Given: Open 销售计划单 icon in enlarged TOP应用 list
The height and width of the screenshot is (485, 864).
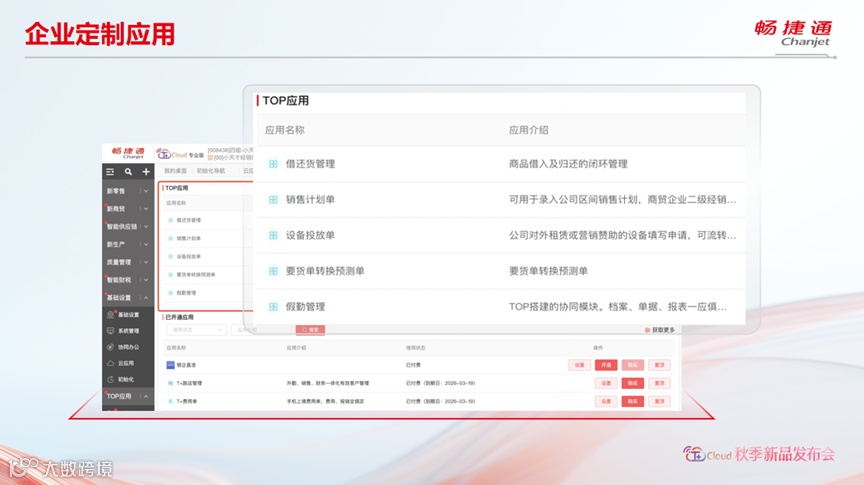Looking at the screenshot, I should [x=273, y=200].
